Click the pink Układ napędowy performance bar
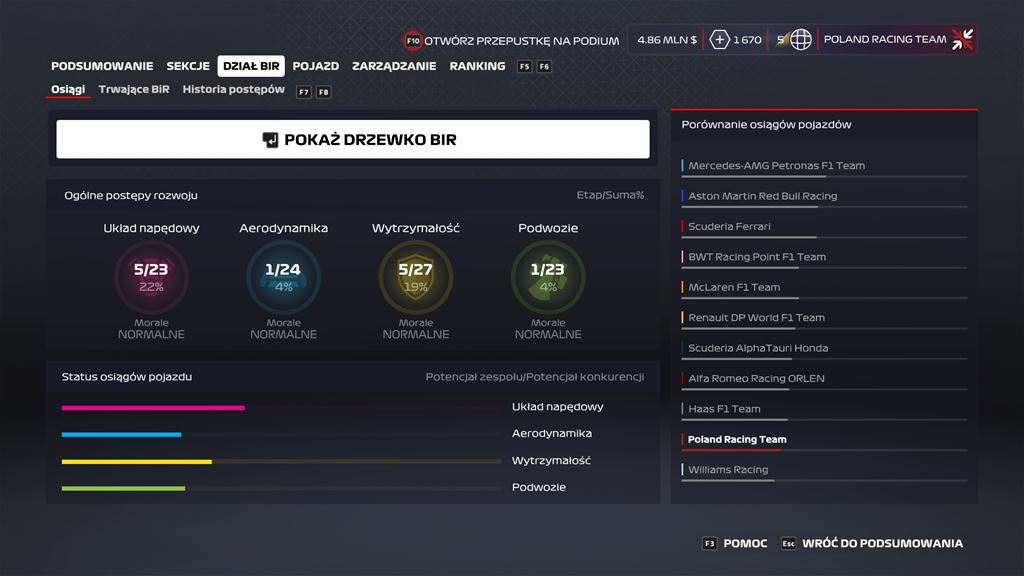The height and width of the screenshot is (576, 1024). [153, 408]
